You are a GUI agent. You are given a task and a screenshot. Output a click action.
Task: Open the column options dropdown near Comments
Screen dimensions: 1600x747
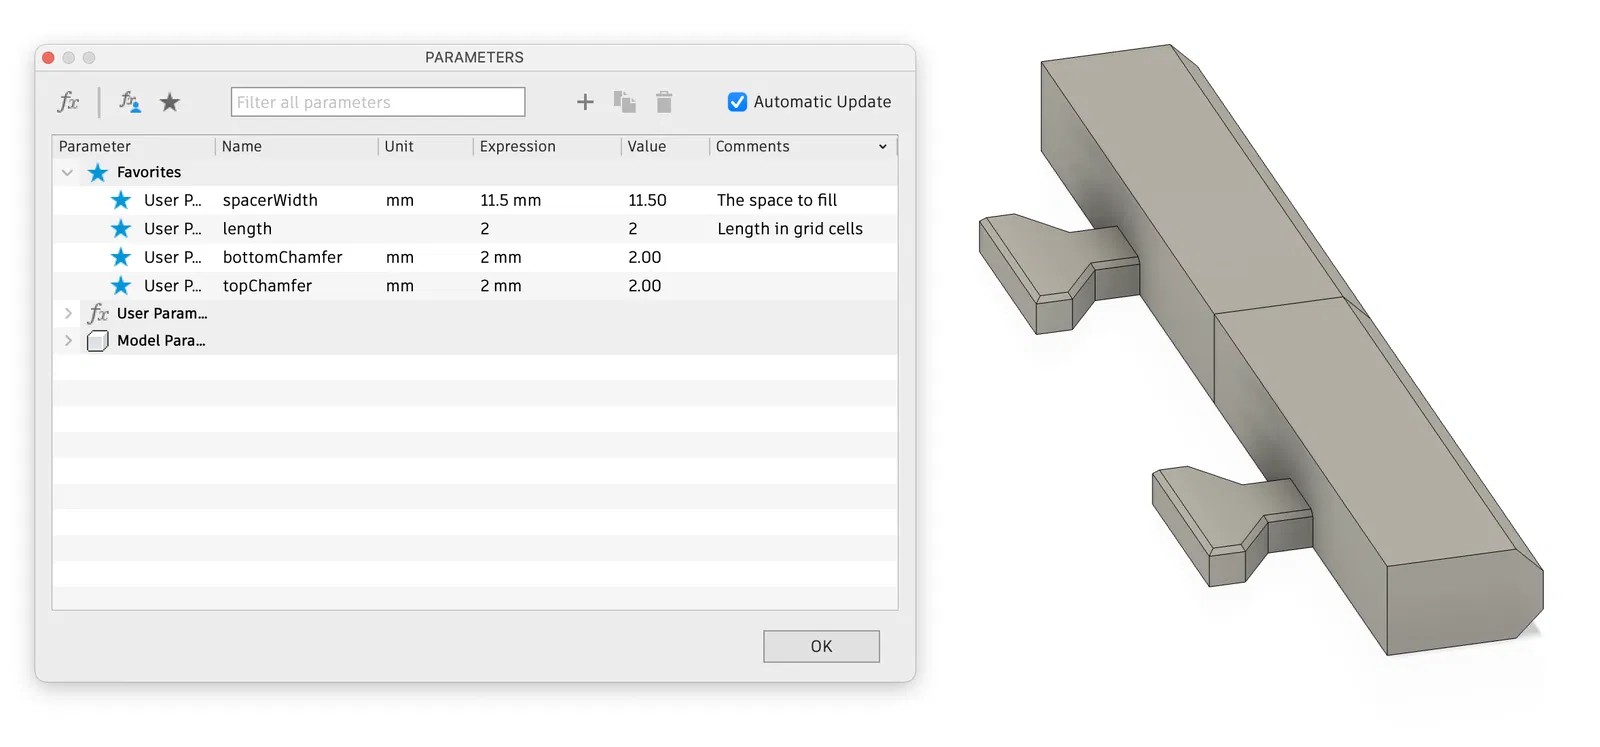883,147
